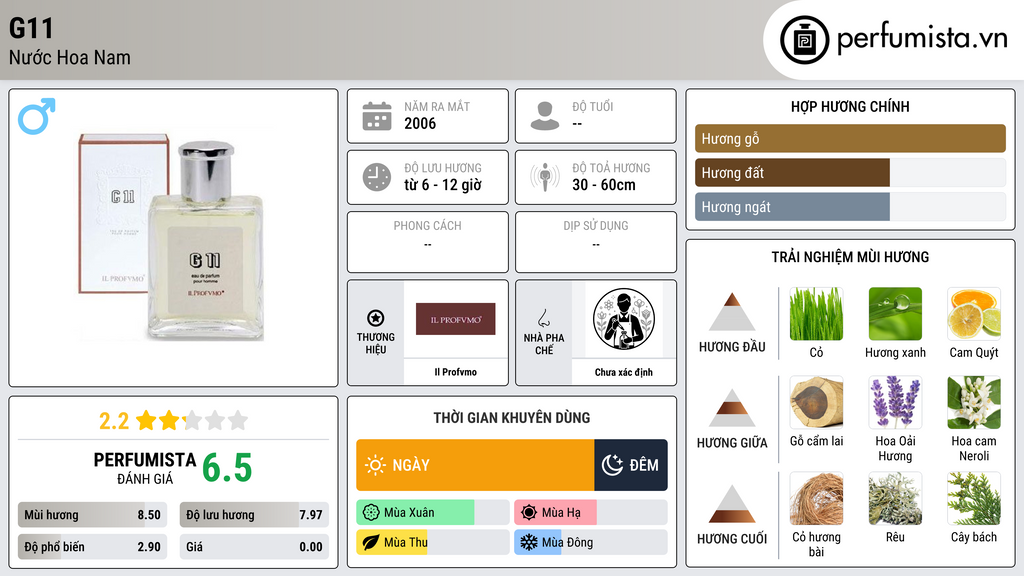Open the Cam Quýt citrus note image
The image size is (1024, 576).
tap(974, 314)
